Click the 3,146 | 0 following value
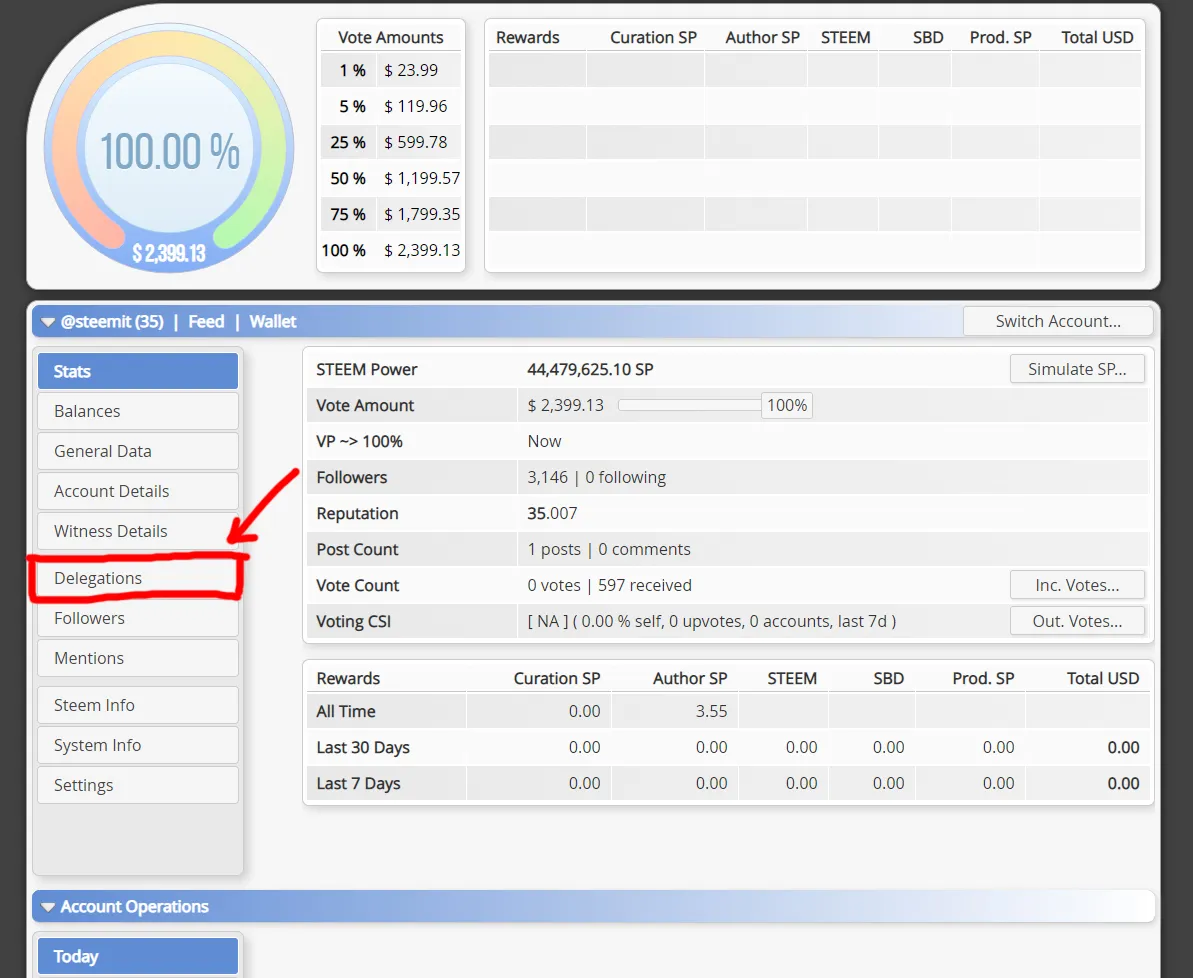1193x978 pixels. pyautogui.click(x=596, y=477)
